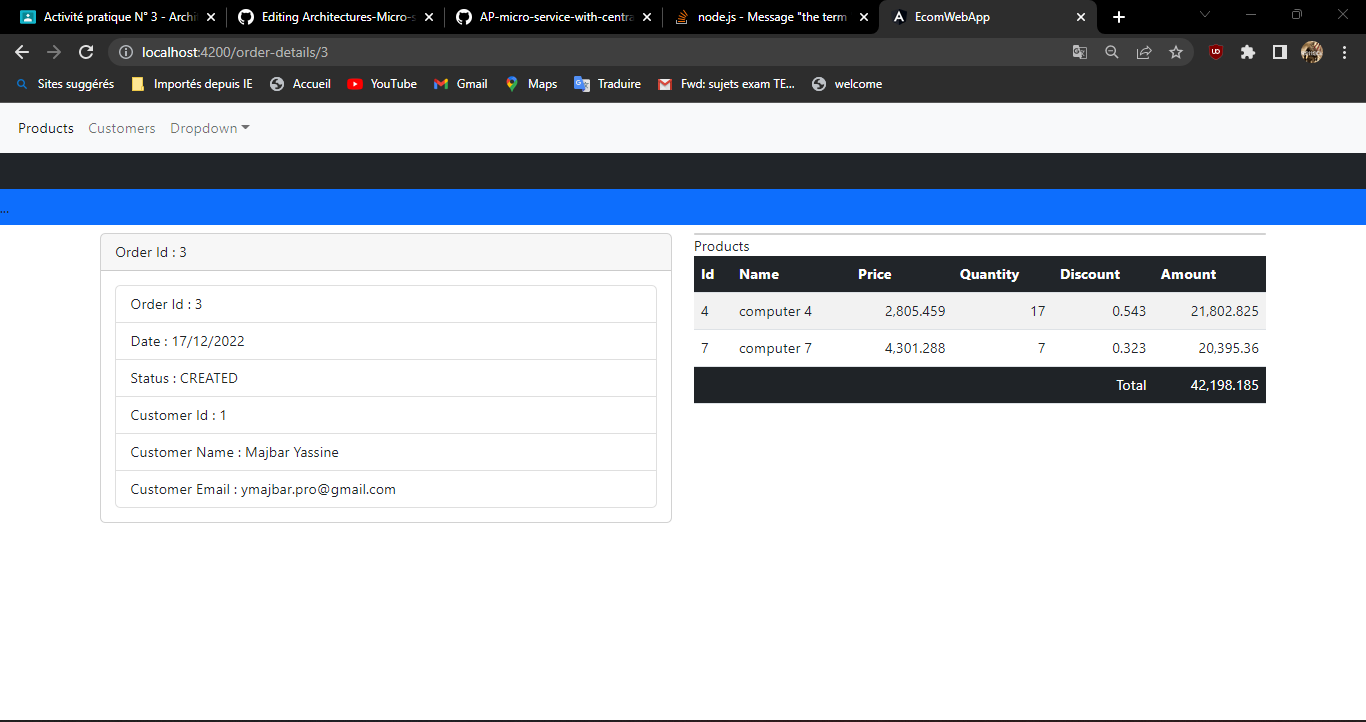Open the share icon next to the star
The image size is (1366, 722).
(x=1144, y=52)
